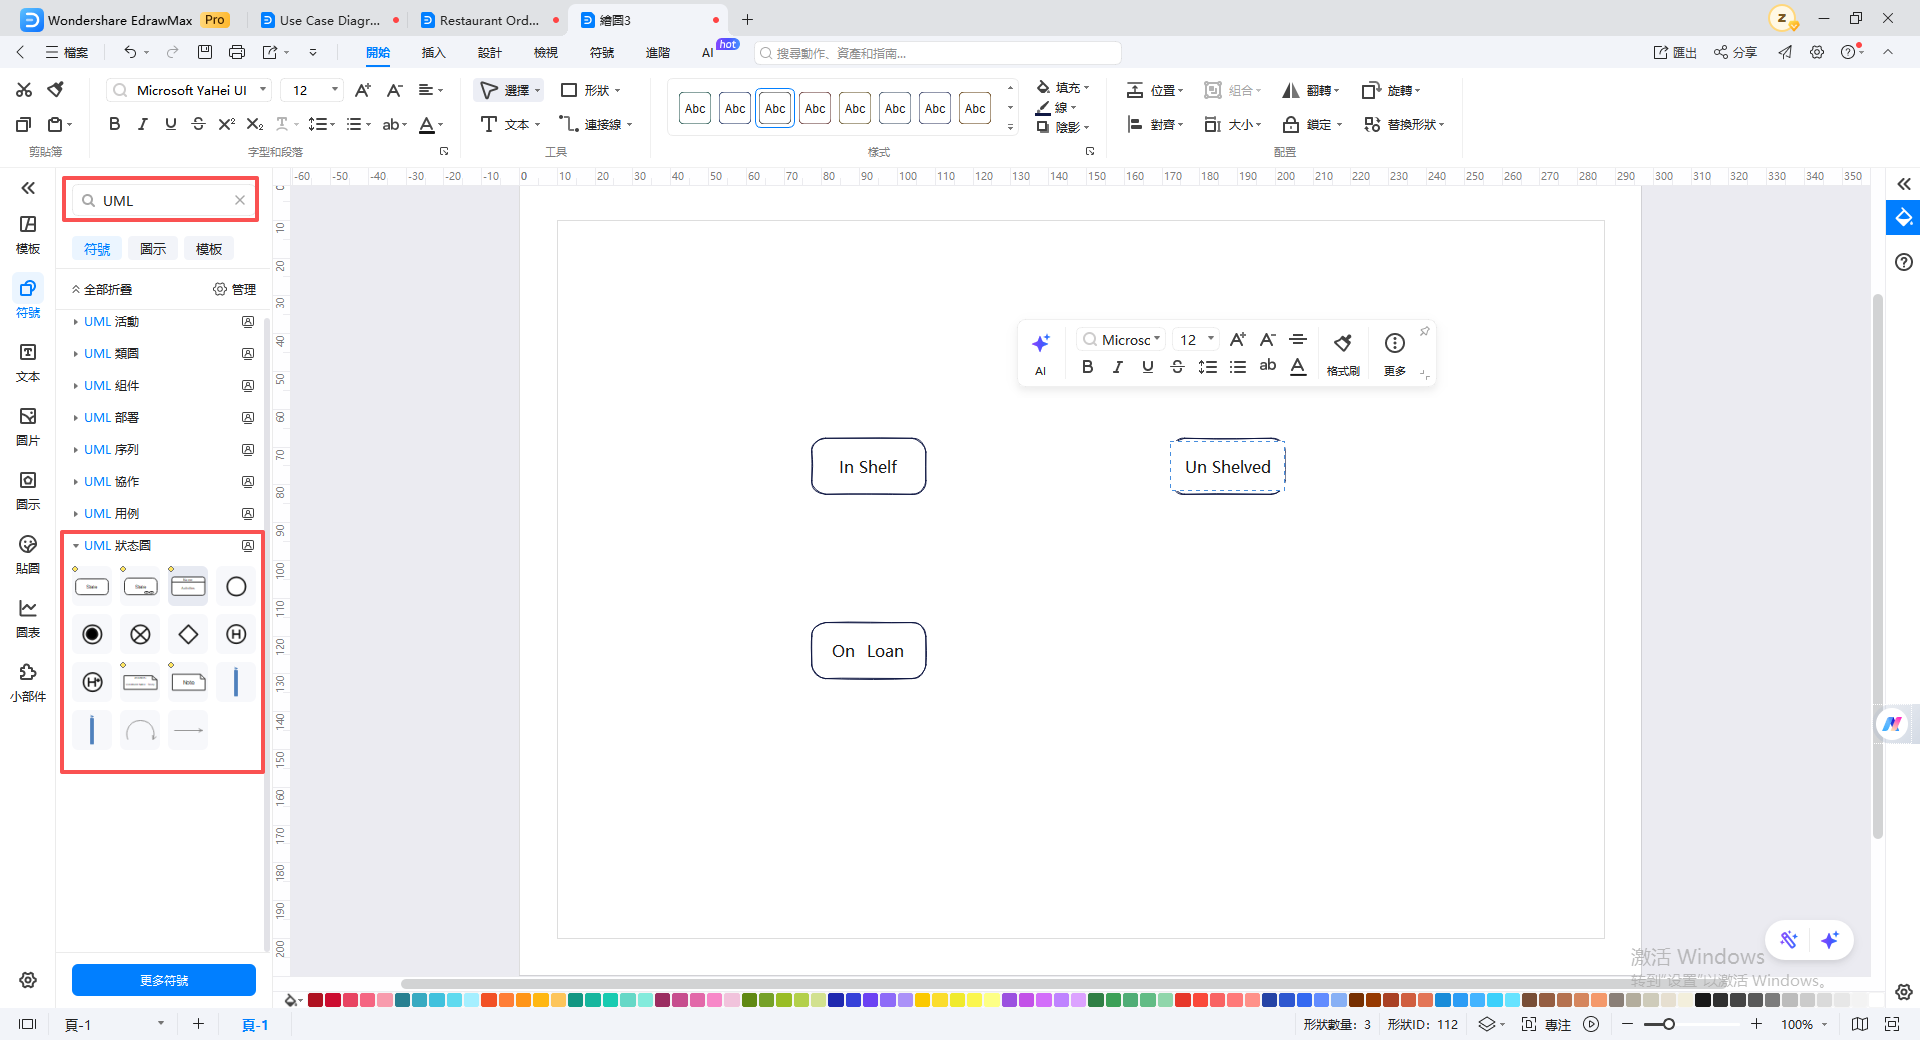Screen dimensions: 1920x1040
Task: Collapse the left symbol panel chevrons
Action: [x=28, y=188]
